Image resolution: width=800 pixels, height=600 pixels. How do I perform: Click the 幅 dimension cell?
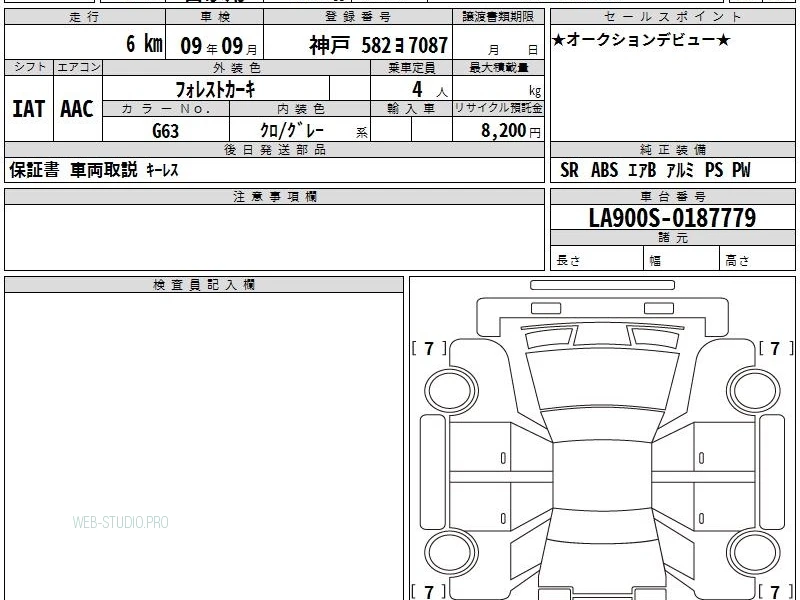682,258
